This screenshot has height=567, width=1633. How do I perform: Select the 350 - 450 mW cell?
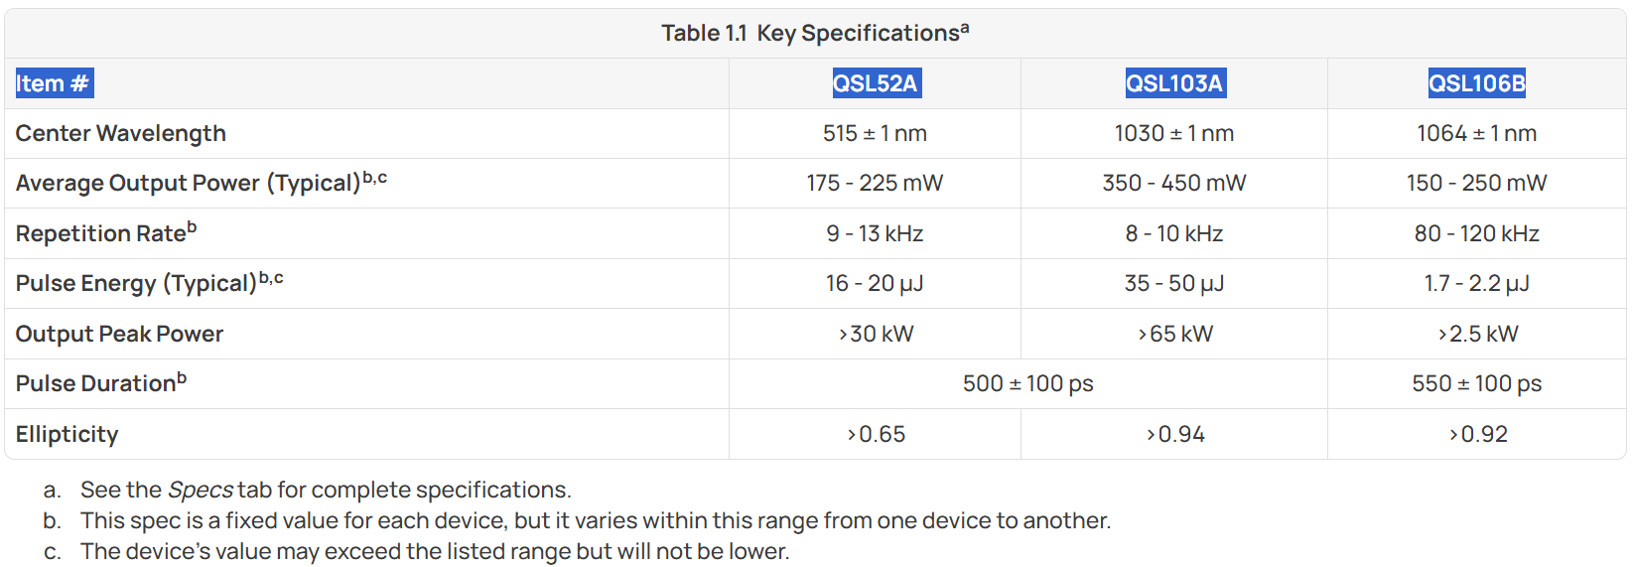(1175, 183)
